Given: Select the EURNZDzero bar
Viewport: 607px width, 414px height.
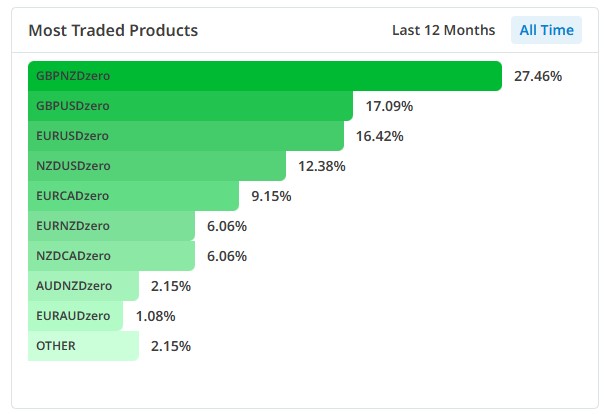Looking at the screenshot, I should tap(111, 226).
